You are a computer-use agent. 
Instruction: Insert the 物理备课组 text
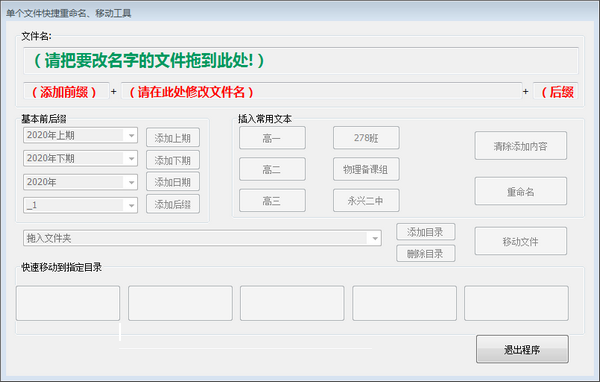click(x=366, y=169)
